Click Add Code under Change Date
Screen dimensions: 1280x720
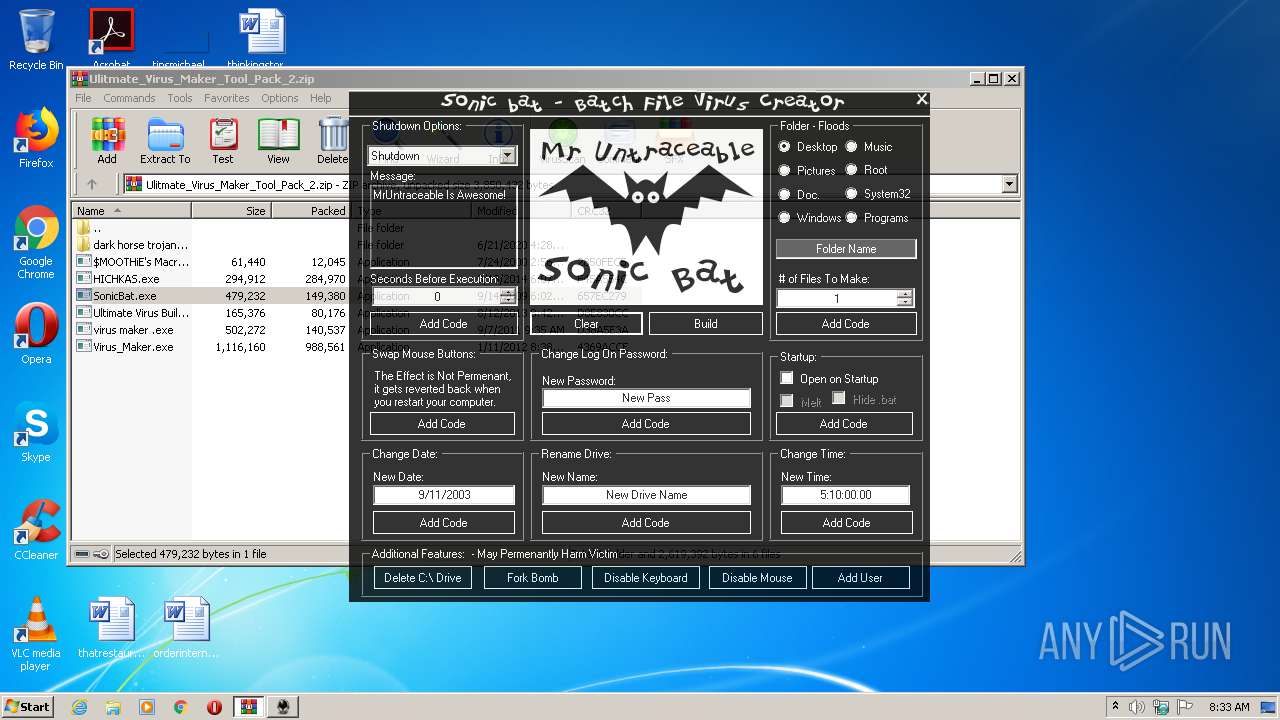(444, 523)
